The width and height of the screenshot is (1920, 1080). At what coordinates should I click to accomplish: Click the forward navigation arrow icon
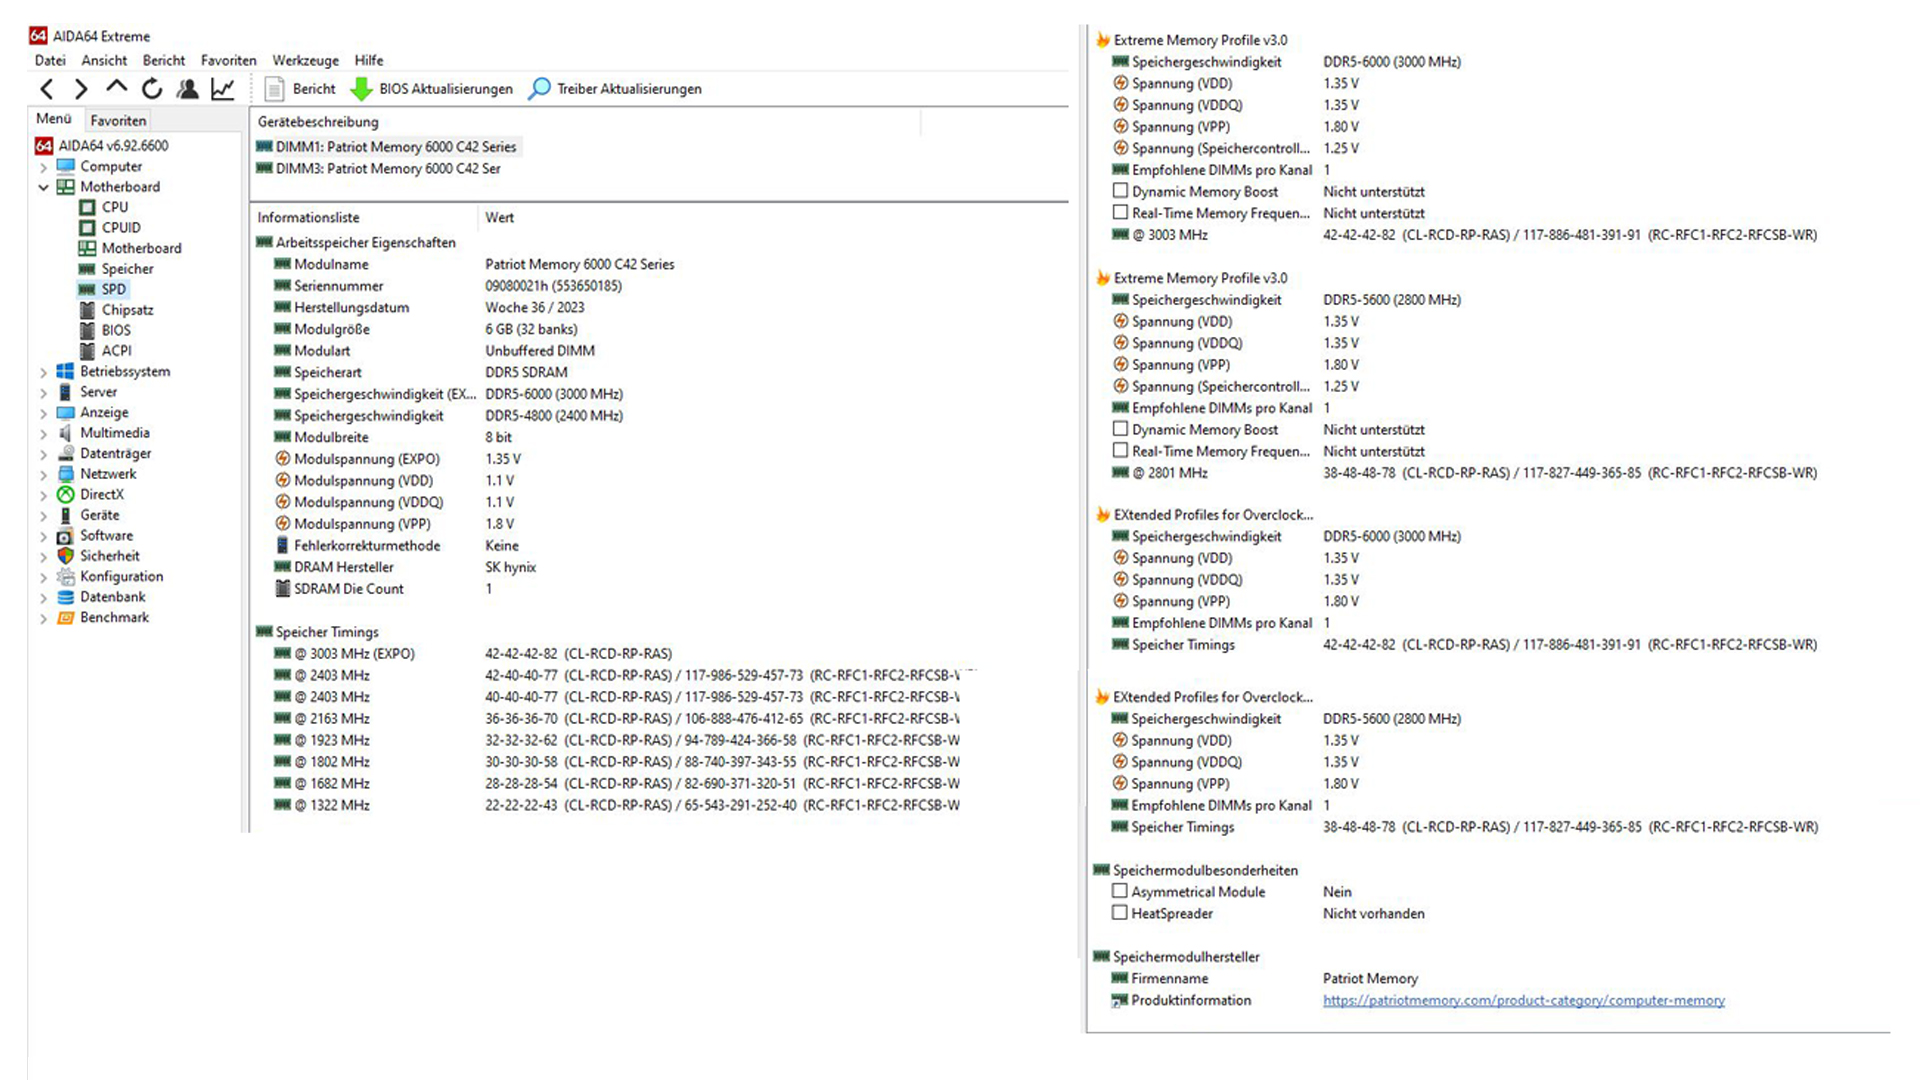81,89
